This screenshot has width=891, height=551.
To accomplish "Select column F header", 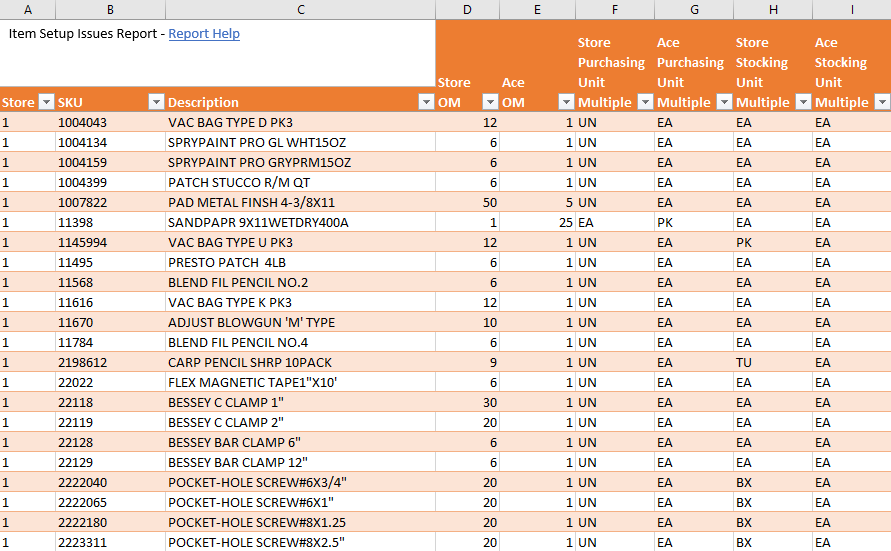I will pyautogui.click(x=615, y=9).
